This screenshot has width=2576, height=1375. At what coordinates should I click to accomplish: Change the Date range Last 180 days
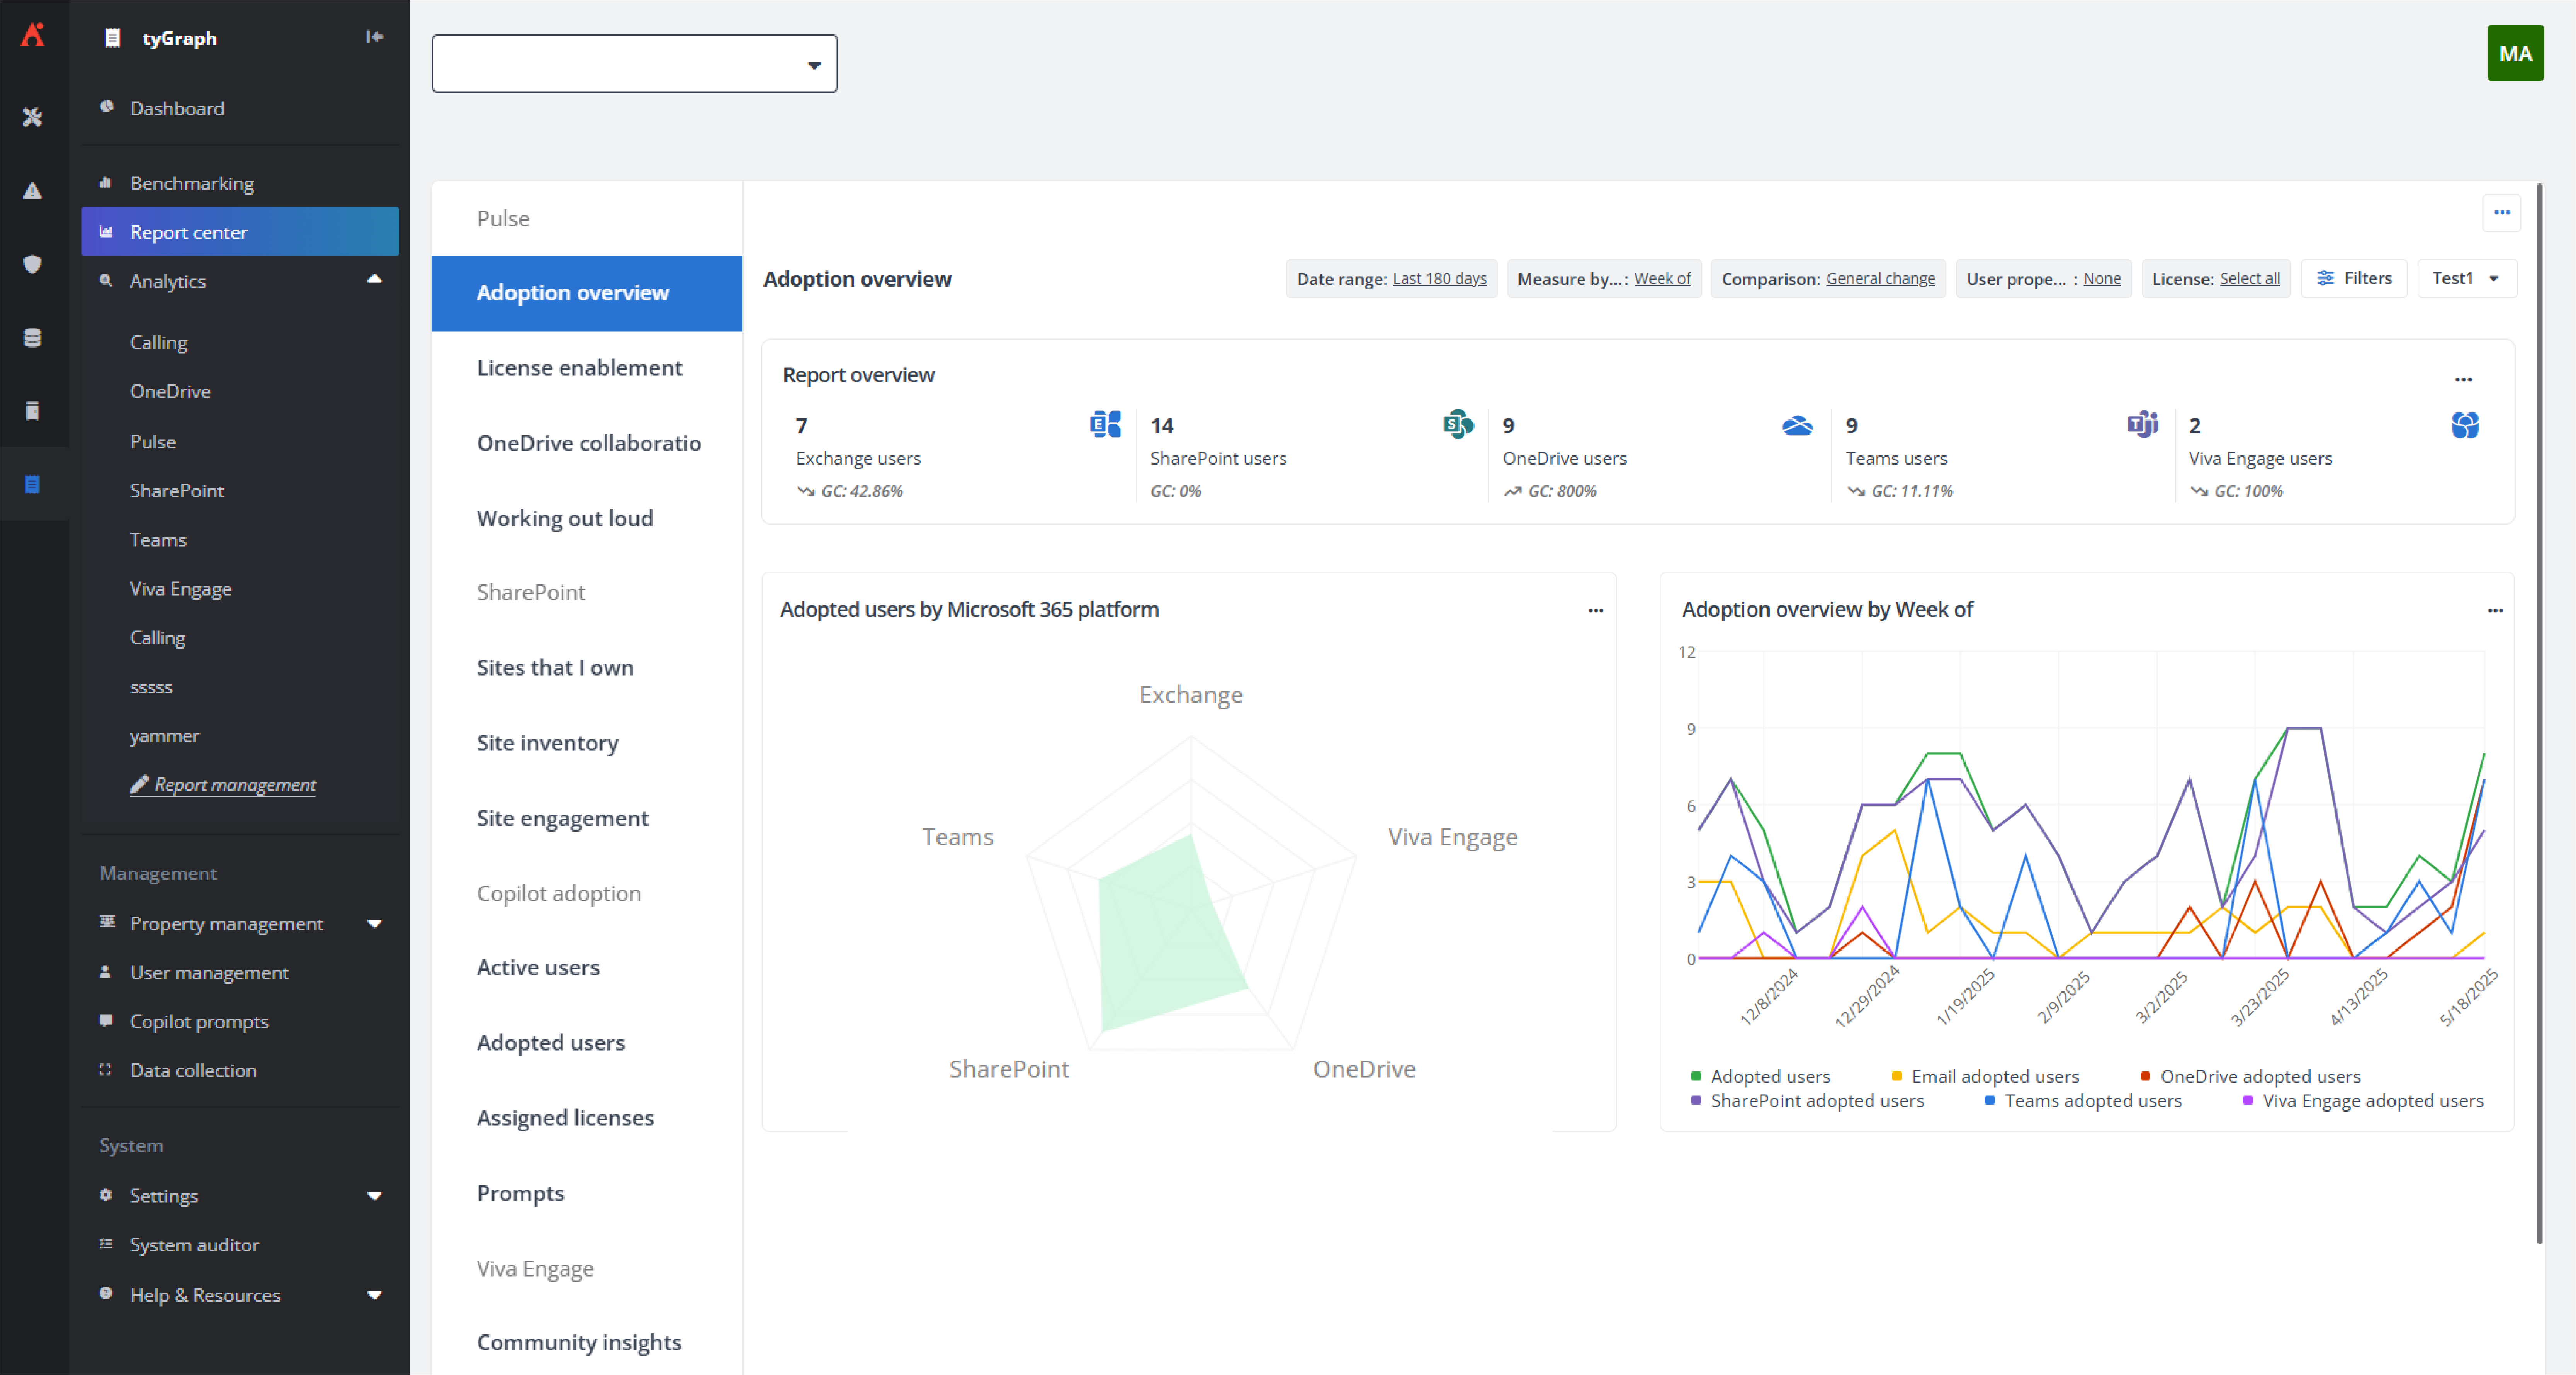[x=1439, y=279]
